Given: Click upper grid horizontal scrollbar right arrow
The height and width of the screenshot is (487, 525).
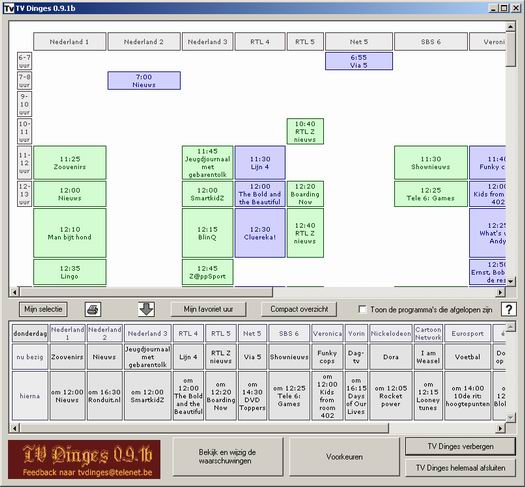Looking at the screenshot, I should click(500, 292).
